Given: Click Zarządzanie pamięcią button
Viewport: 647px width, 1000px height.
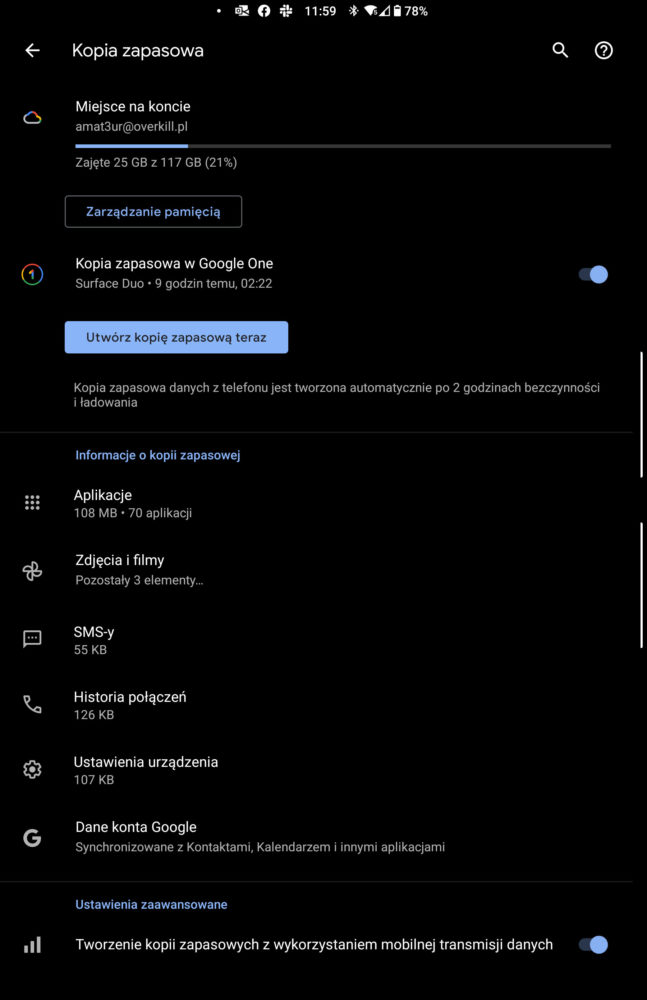Looking at the screenshot, I should point(153,211).
